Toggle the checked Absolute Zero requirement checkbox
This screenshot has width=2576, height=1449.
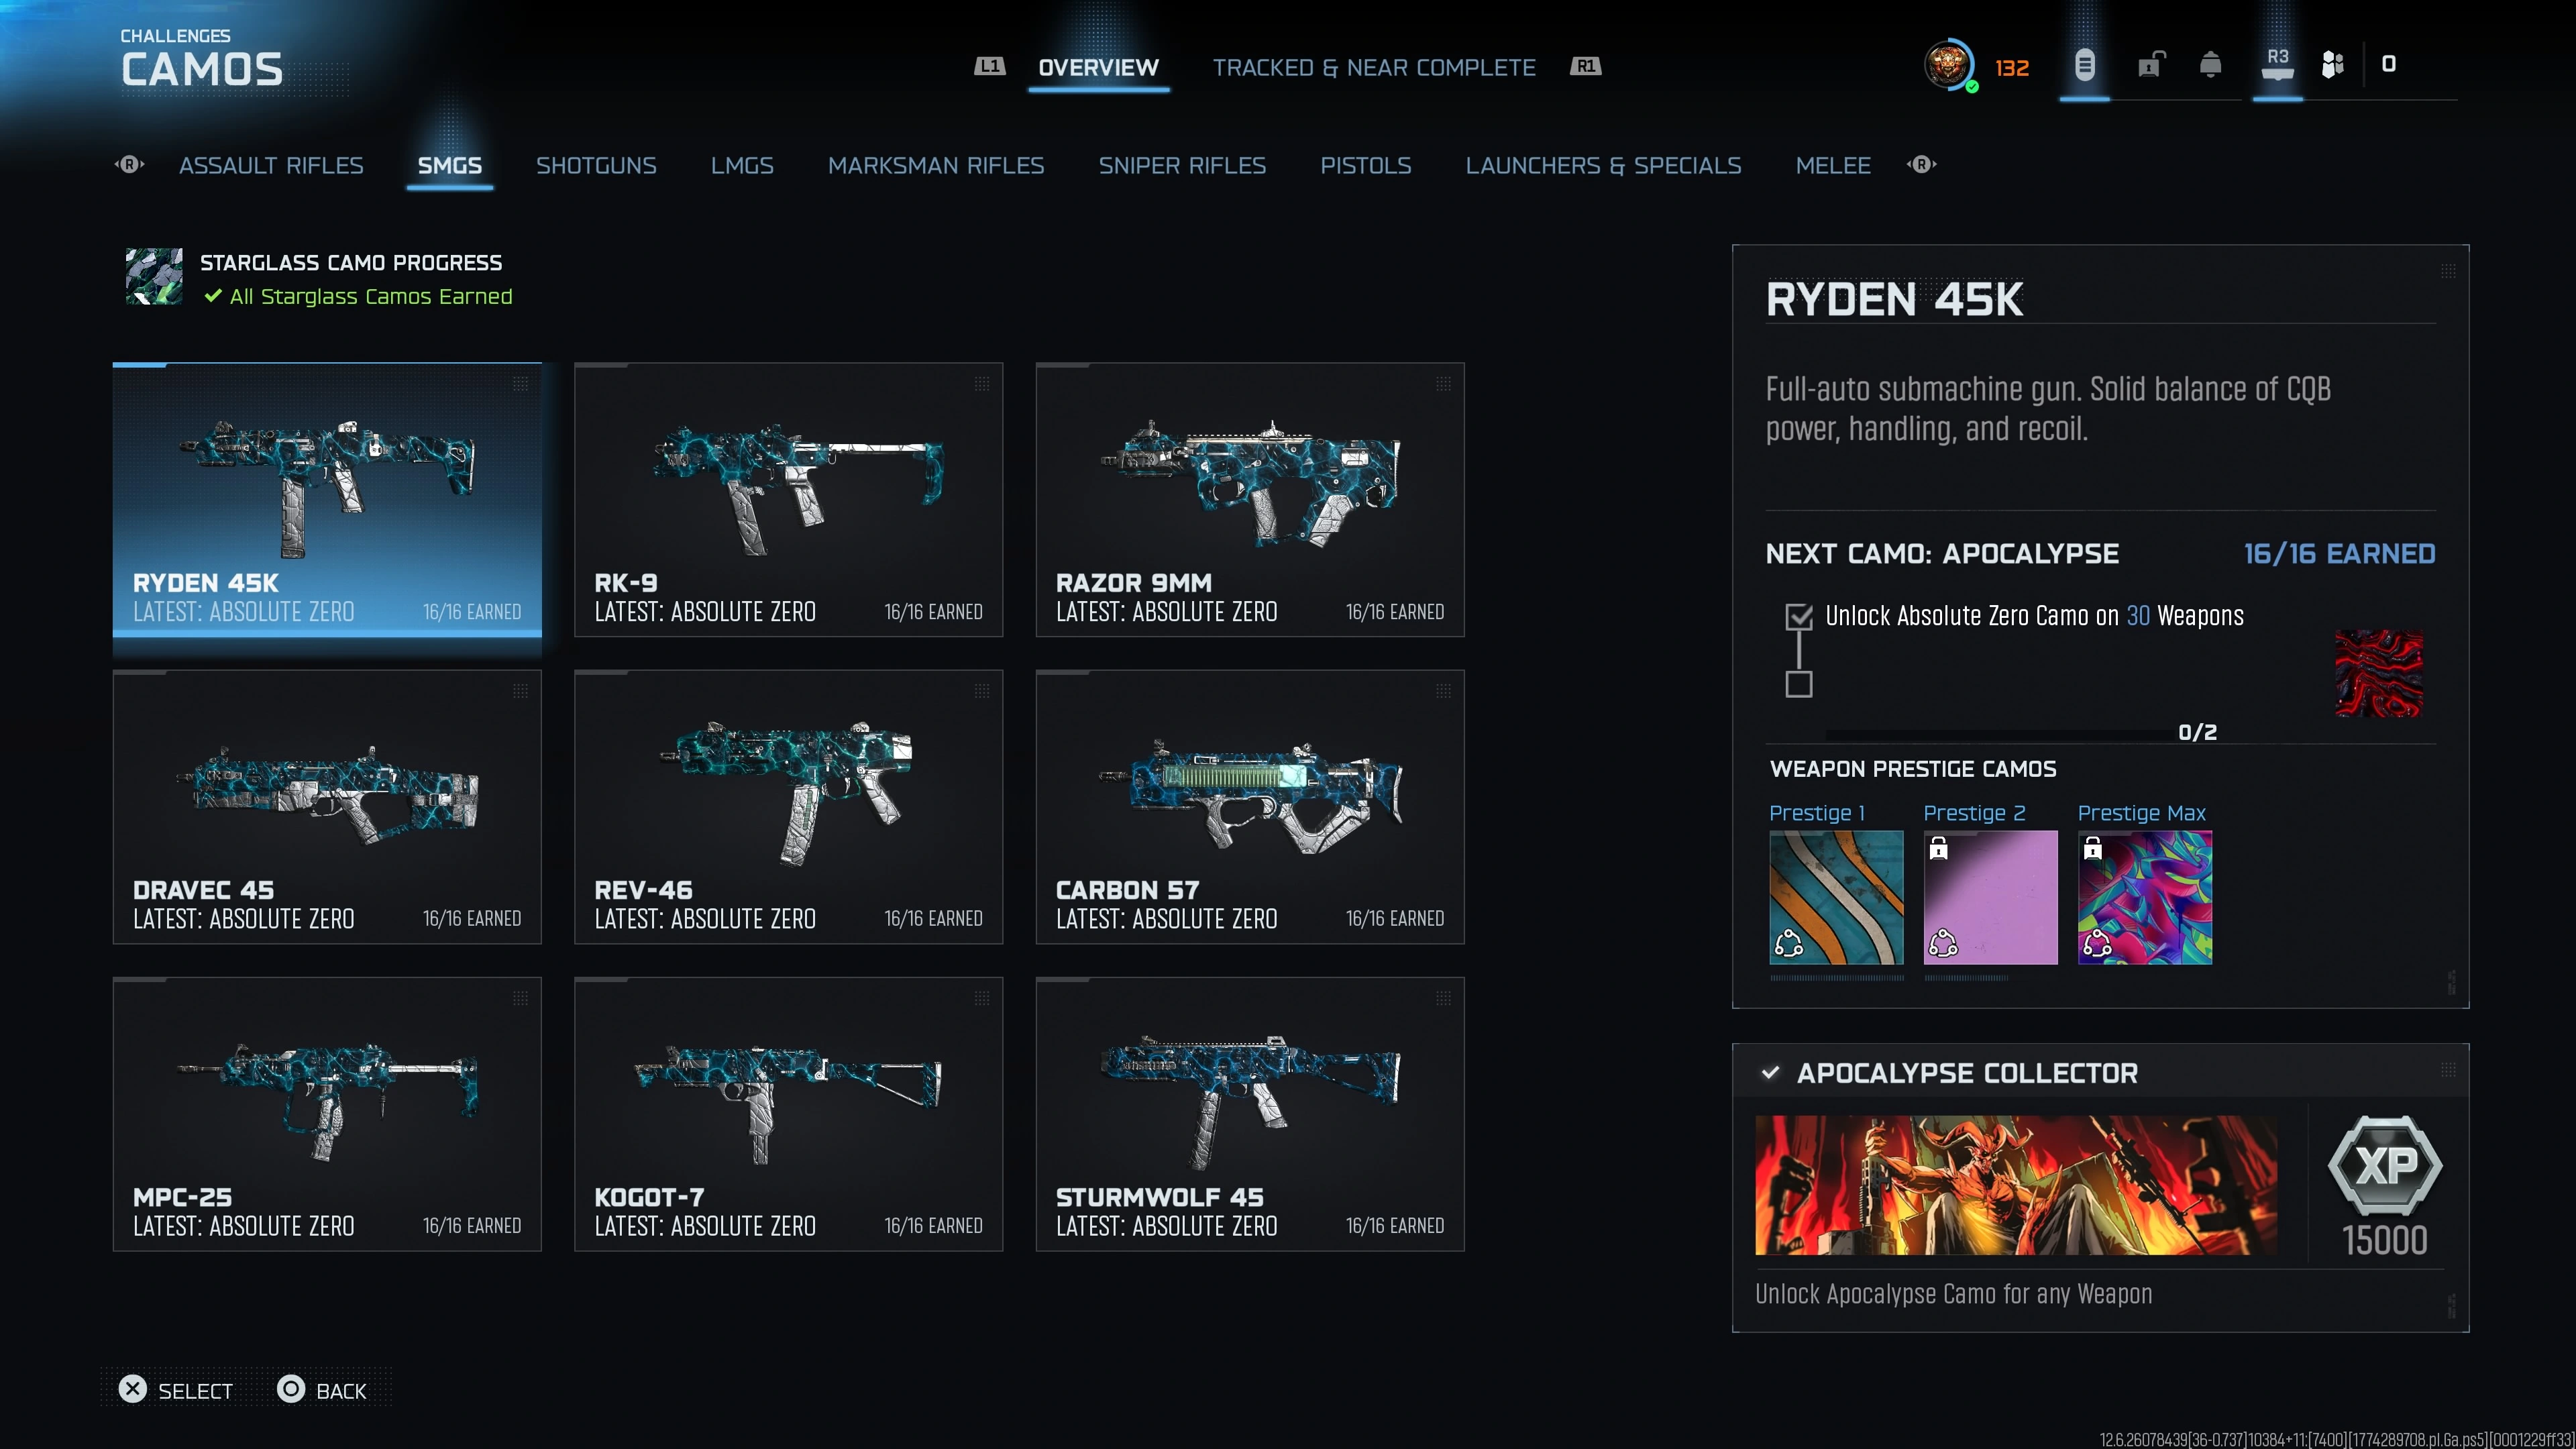1799,617
